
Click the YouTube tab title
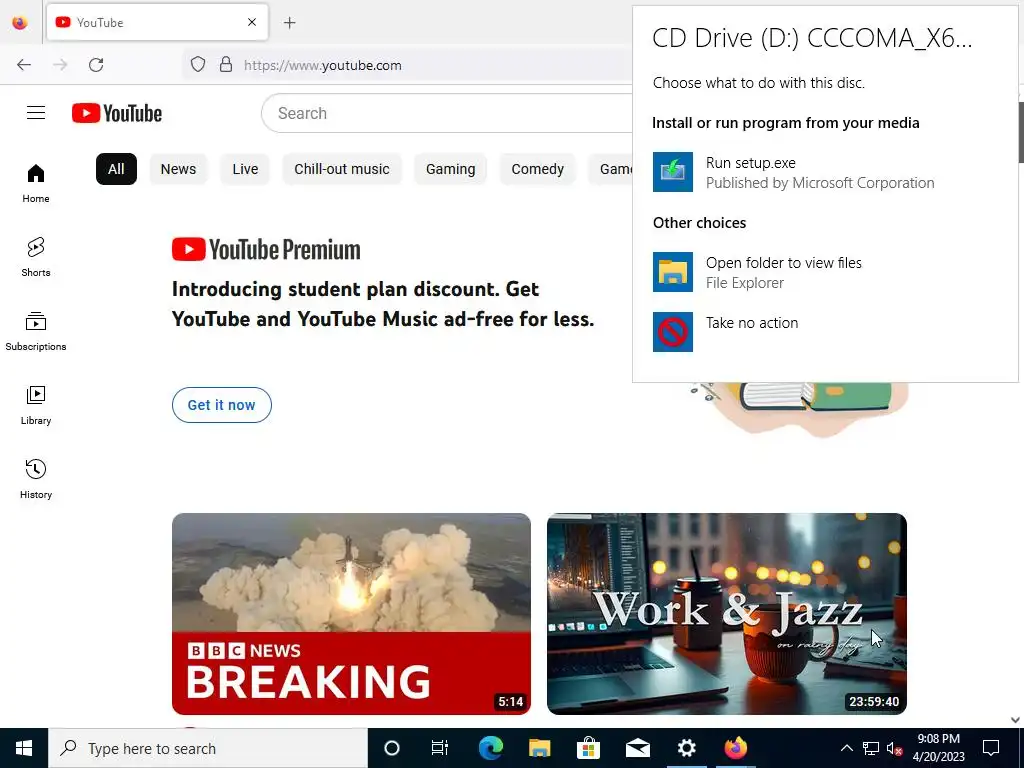click(x=100, y=23)
